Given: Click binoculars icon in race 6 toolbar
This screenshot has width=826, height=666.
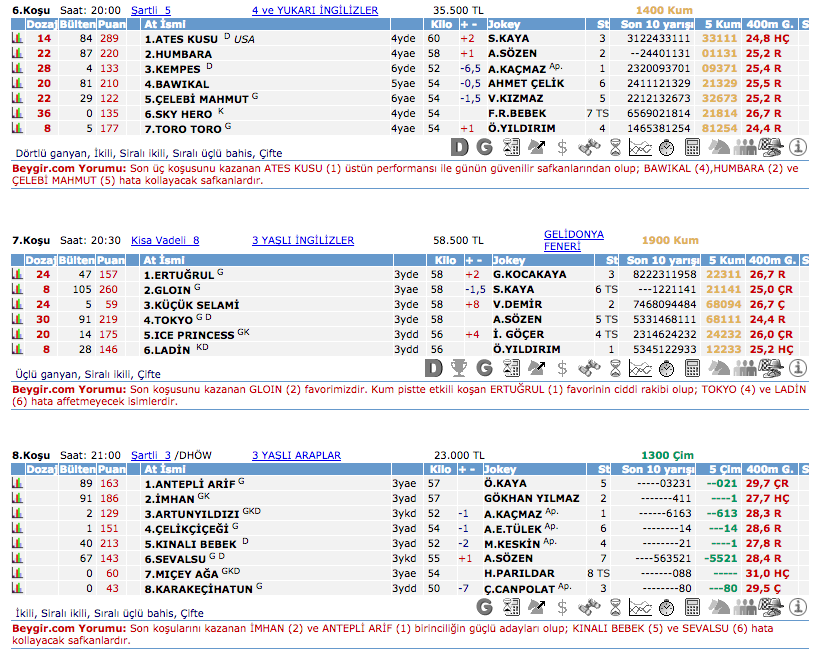Looking at the screenshot, I should (589, 148).
